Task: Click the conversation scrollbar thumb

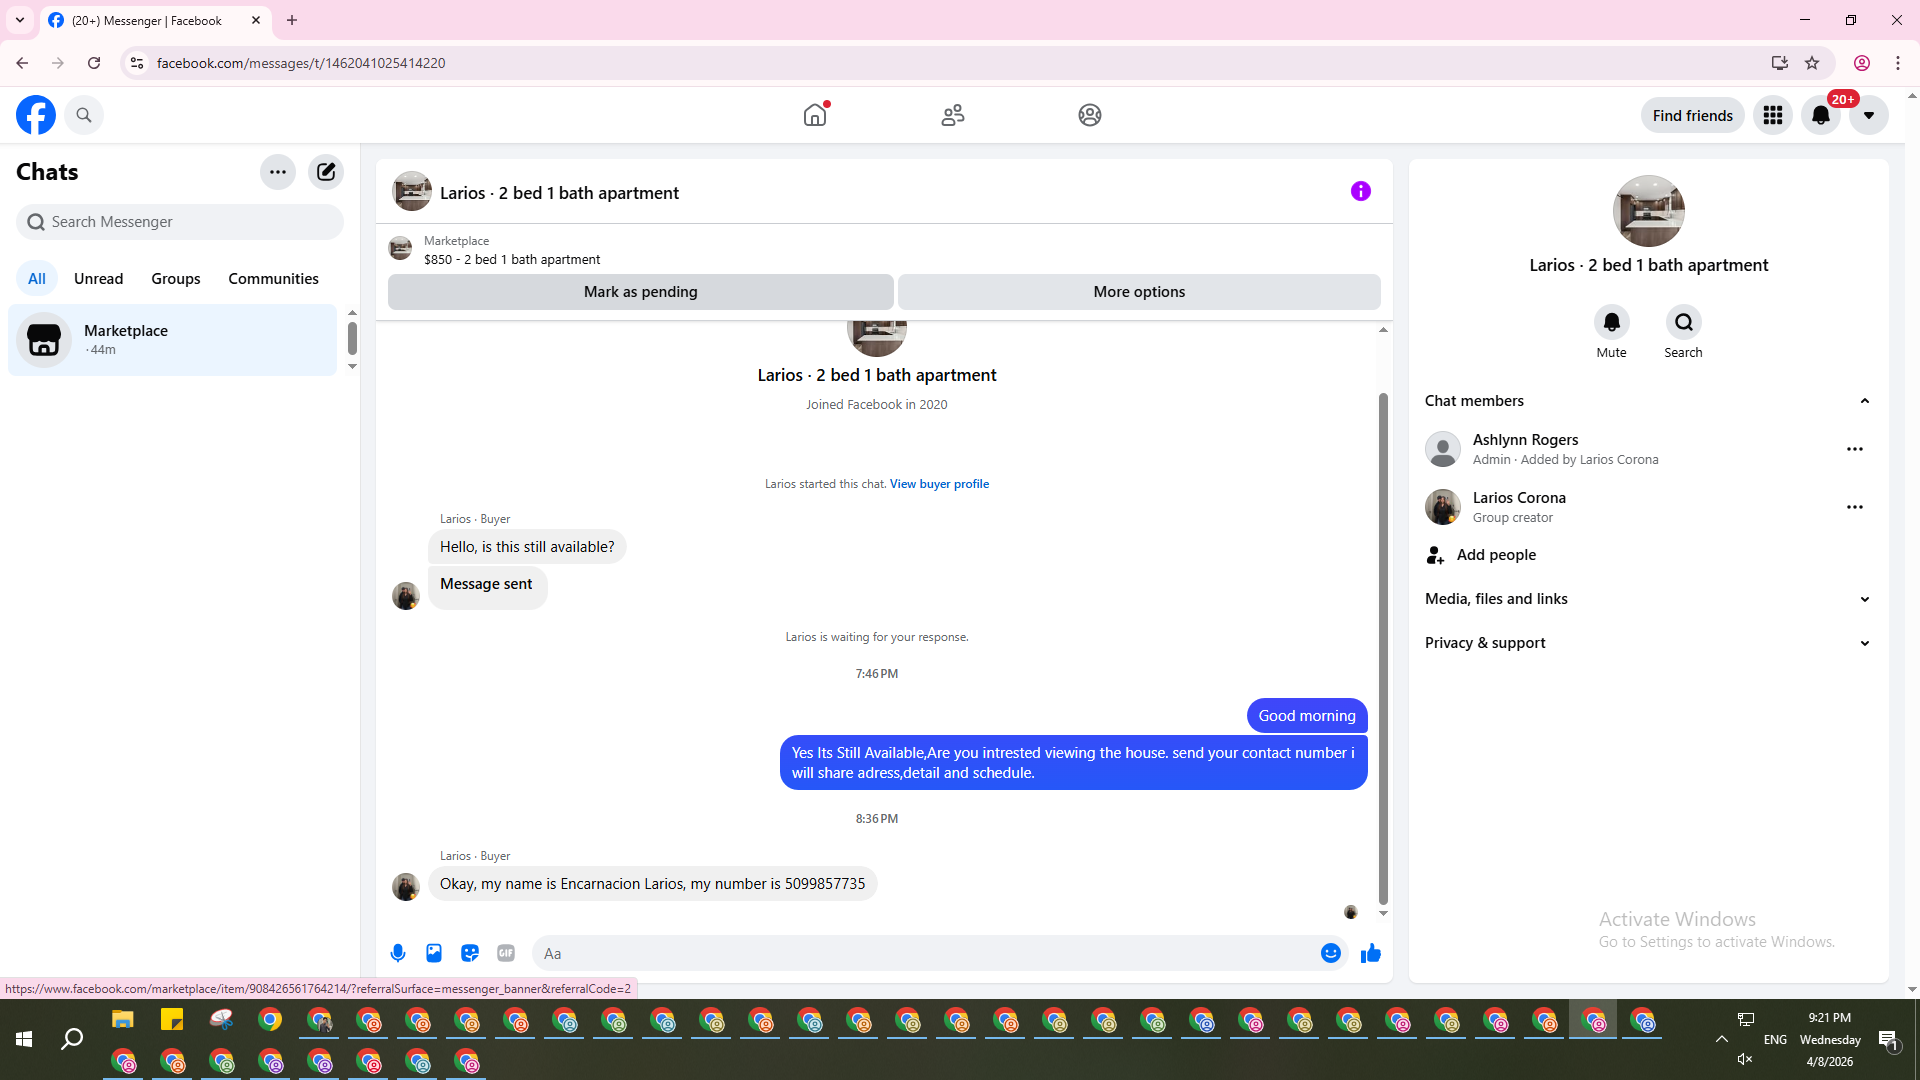Action: 1383,650
